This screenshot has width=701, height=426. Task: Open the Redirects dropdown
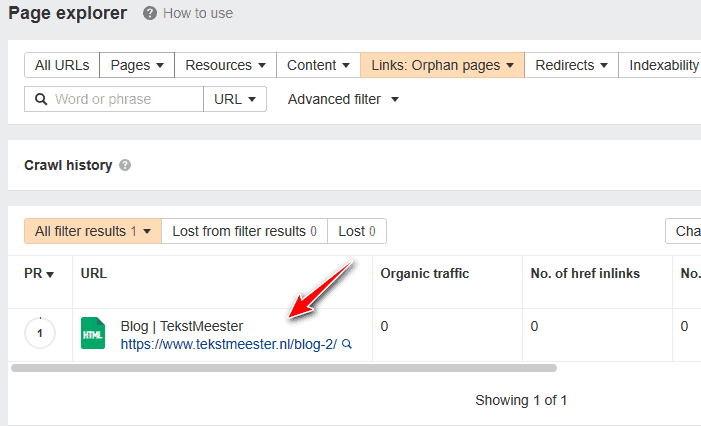click(x=571, y=65)
